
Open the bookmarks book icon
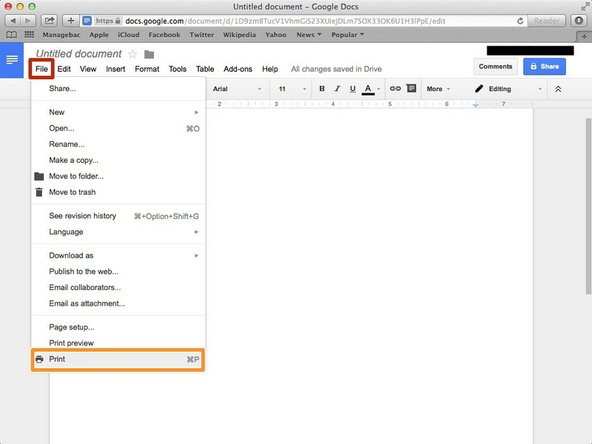point(11,35)
